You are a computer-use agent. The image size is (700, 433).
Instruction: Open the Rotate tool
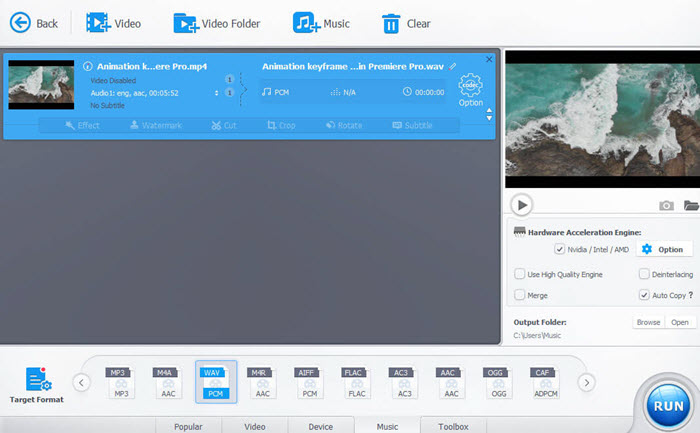(x=344, y=125)
